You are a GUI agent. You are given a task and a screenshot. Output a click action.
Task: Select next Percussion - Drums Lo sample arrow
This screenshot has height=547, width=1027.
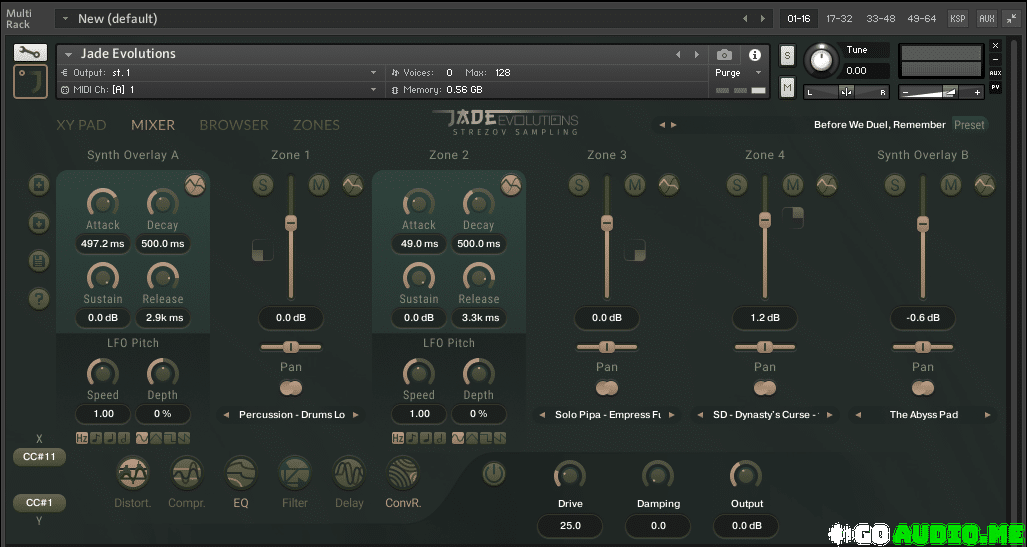point(356,415)
